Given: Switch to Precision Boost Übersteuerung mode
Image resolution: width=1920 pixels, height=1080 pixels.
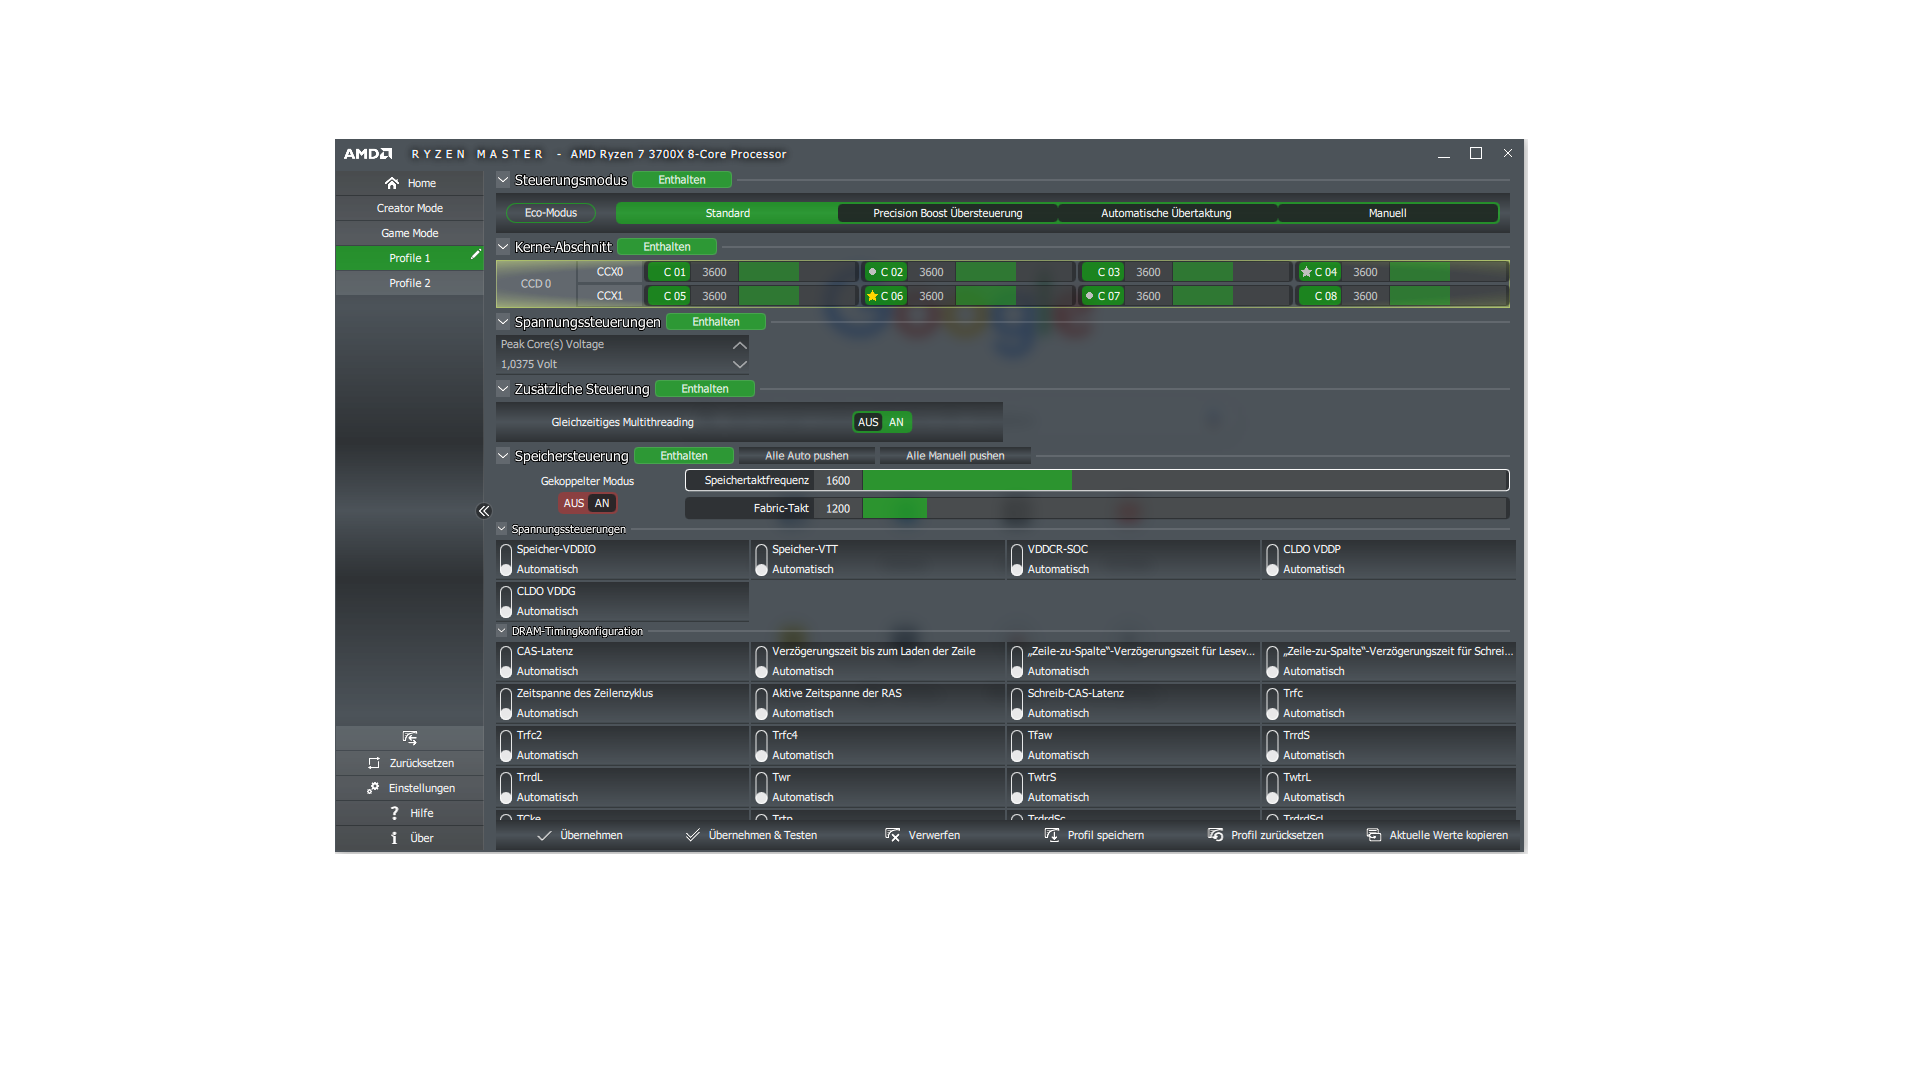Looking at the screenshot, I should tap(947, 213).
